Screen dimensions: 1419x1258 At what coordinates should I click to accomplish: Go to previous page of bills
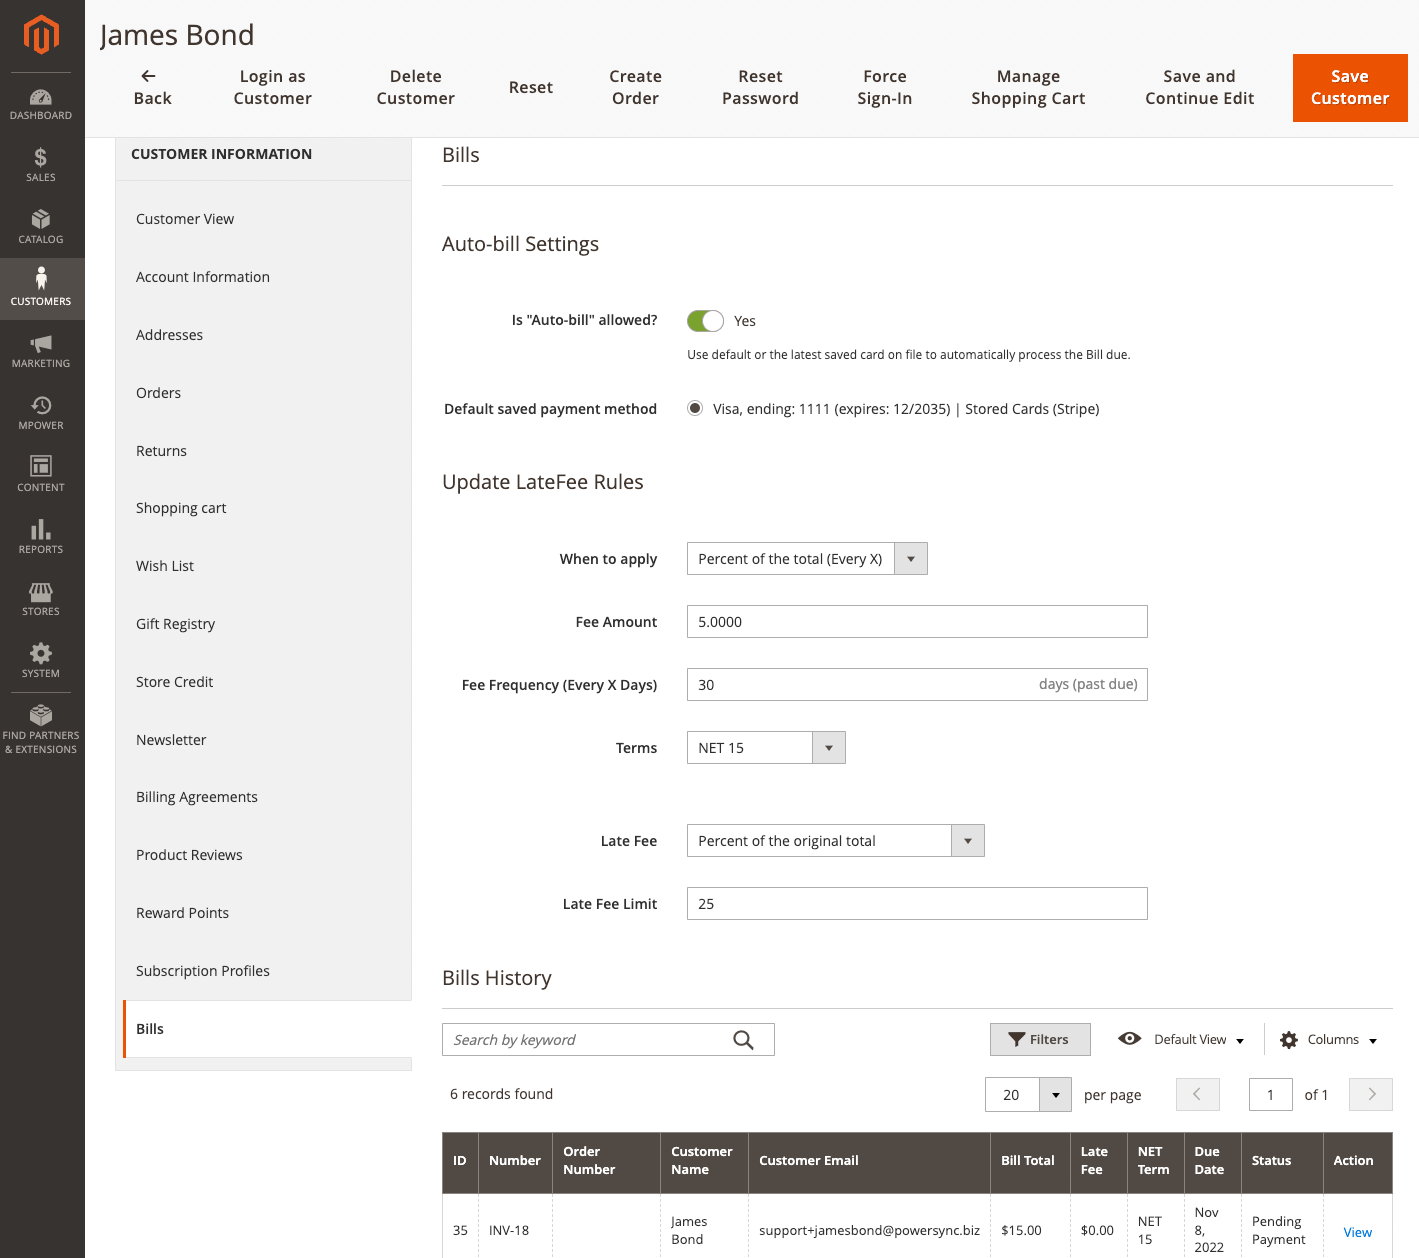[1198, 1094]
